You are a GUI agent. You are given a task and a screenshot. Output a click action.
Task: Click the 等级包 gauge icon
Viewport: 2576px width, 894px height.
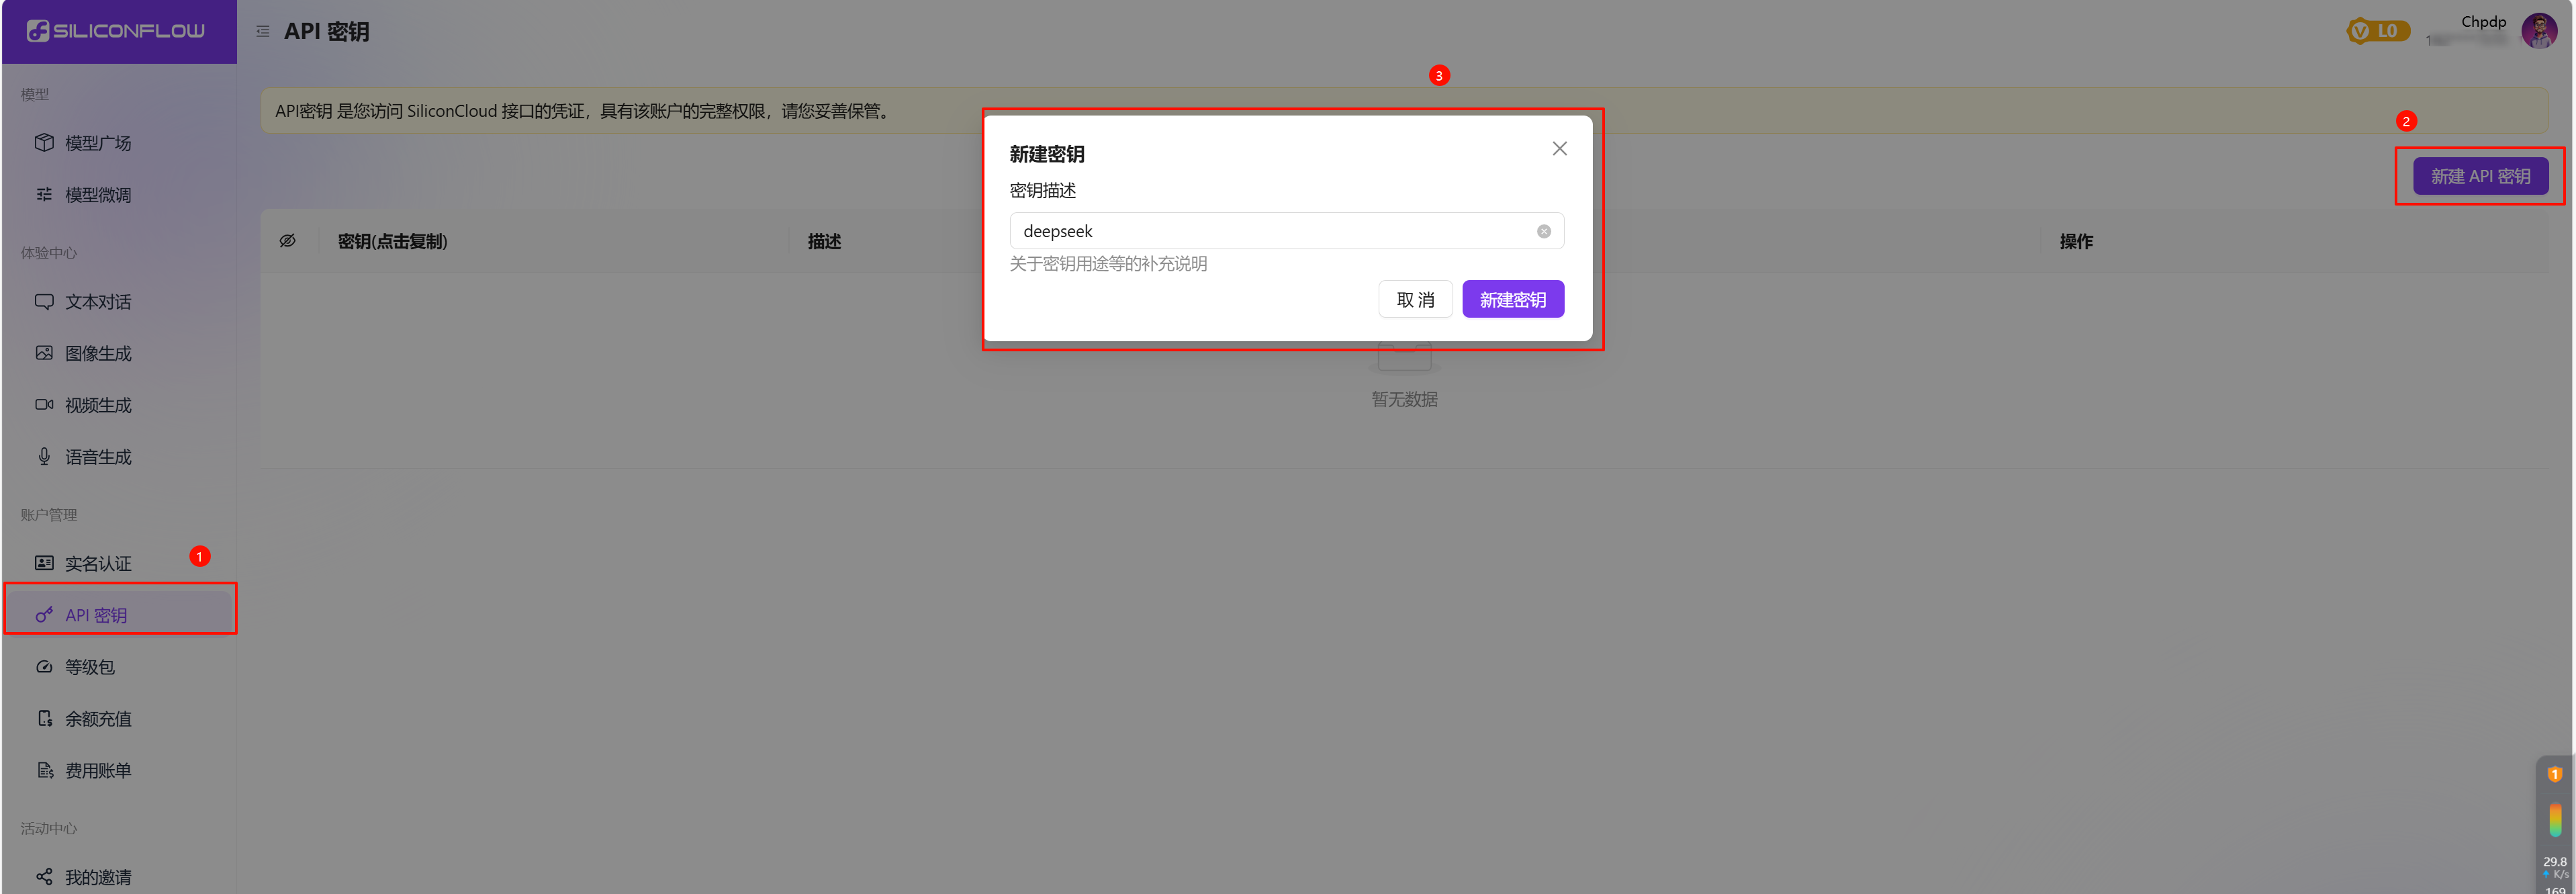pos(44,667)
